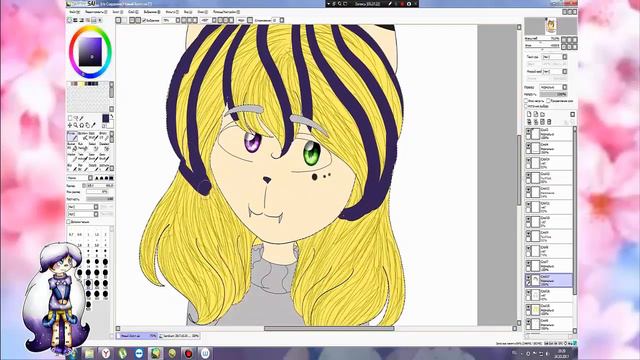
Task: Open the rotation angle dropdown in quick bar
Action: click(214, 20)
